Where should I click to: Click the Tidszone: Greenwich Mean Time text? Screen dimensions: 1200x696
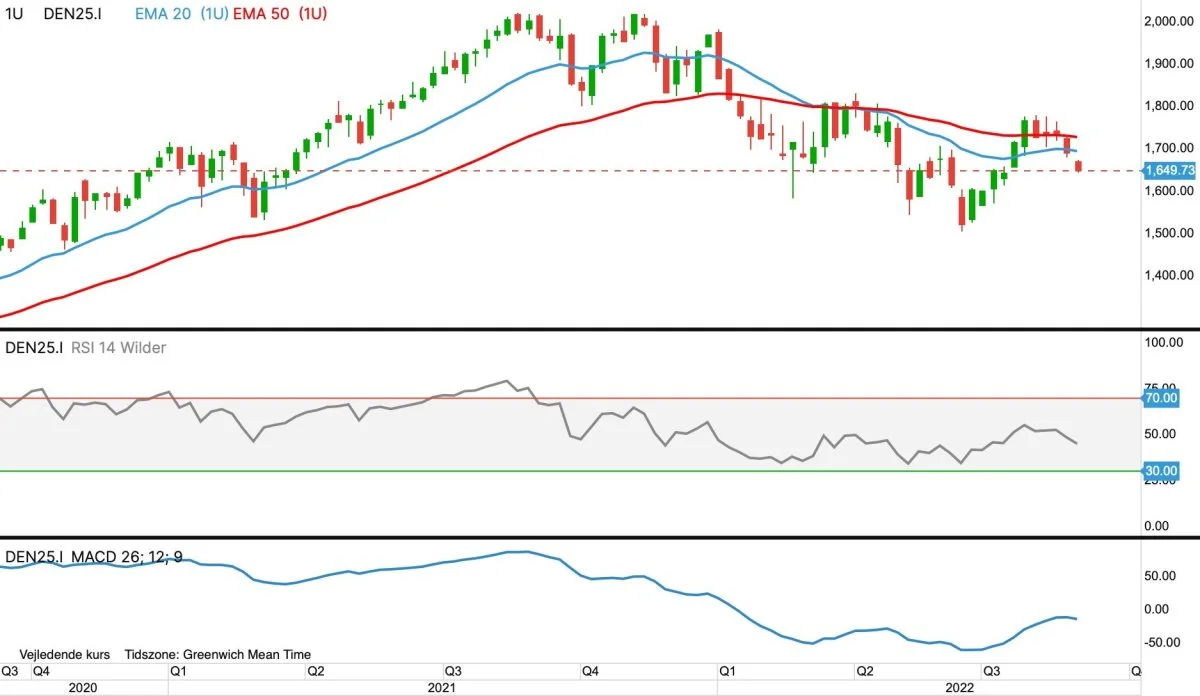[217, 654]
